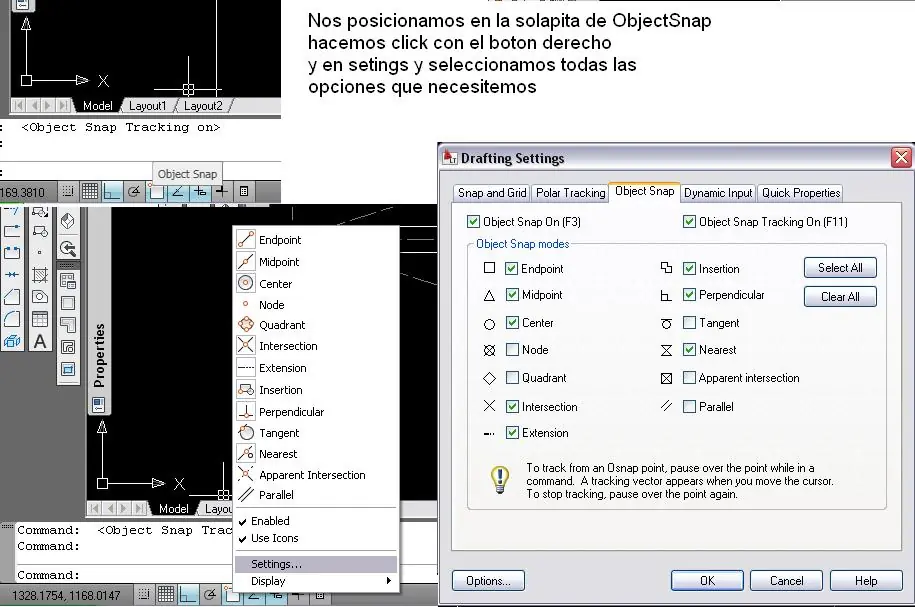This screenshot has height=607, width=915.
Task: Toggle Dynamic Input icon beside 169.3810 readout
Action: 200,191
